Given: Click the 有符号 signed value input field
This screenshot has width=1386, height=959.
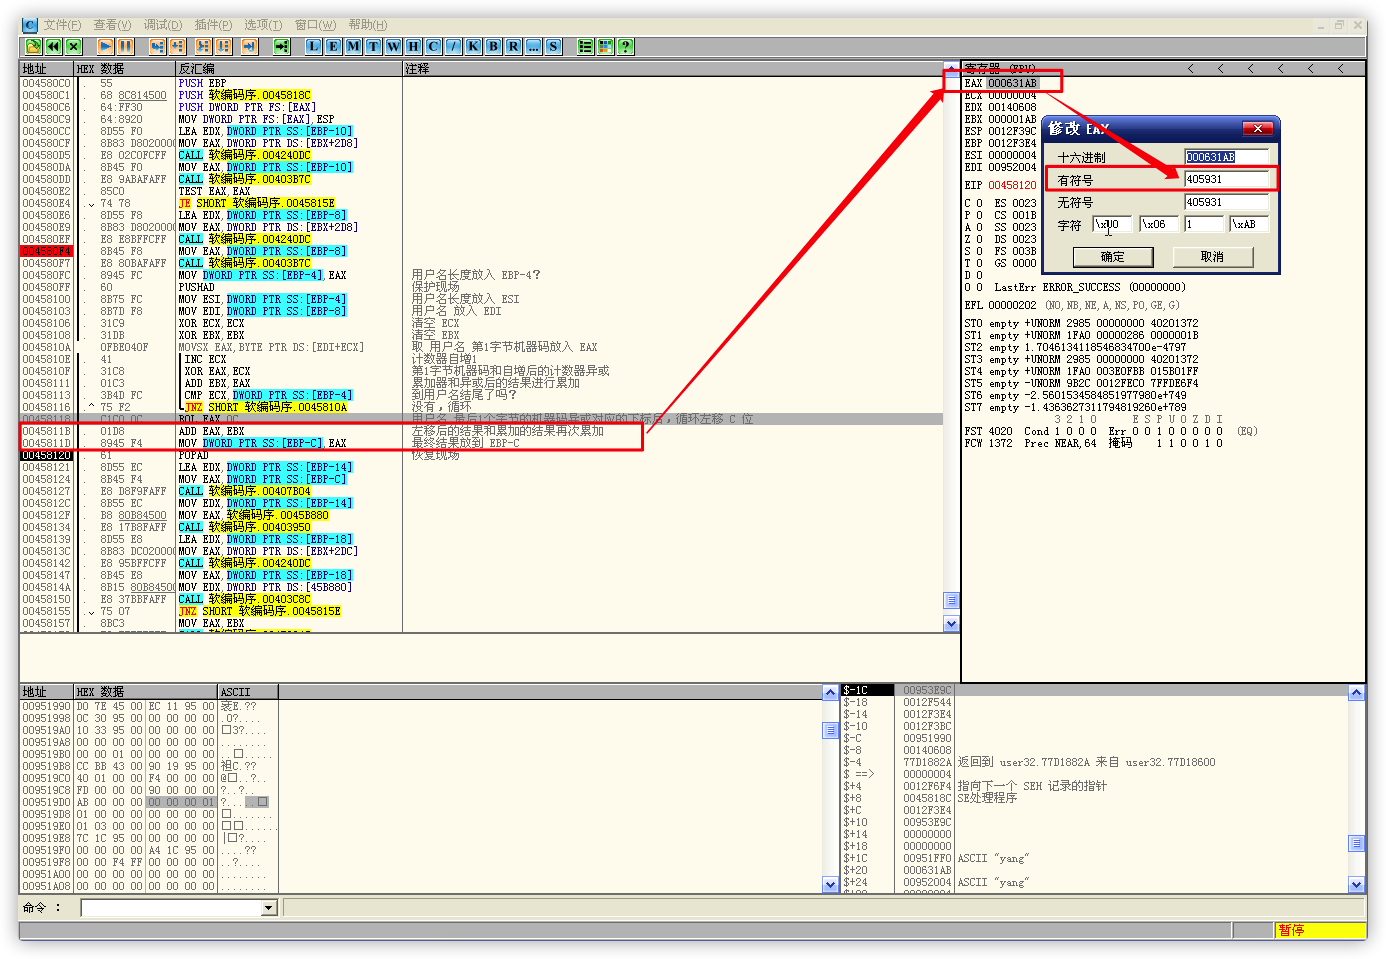Looking at the screenshot, I should [x=1226, y=180].
